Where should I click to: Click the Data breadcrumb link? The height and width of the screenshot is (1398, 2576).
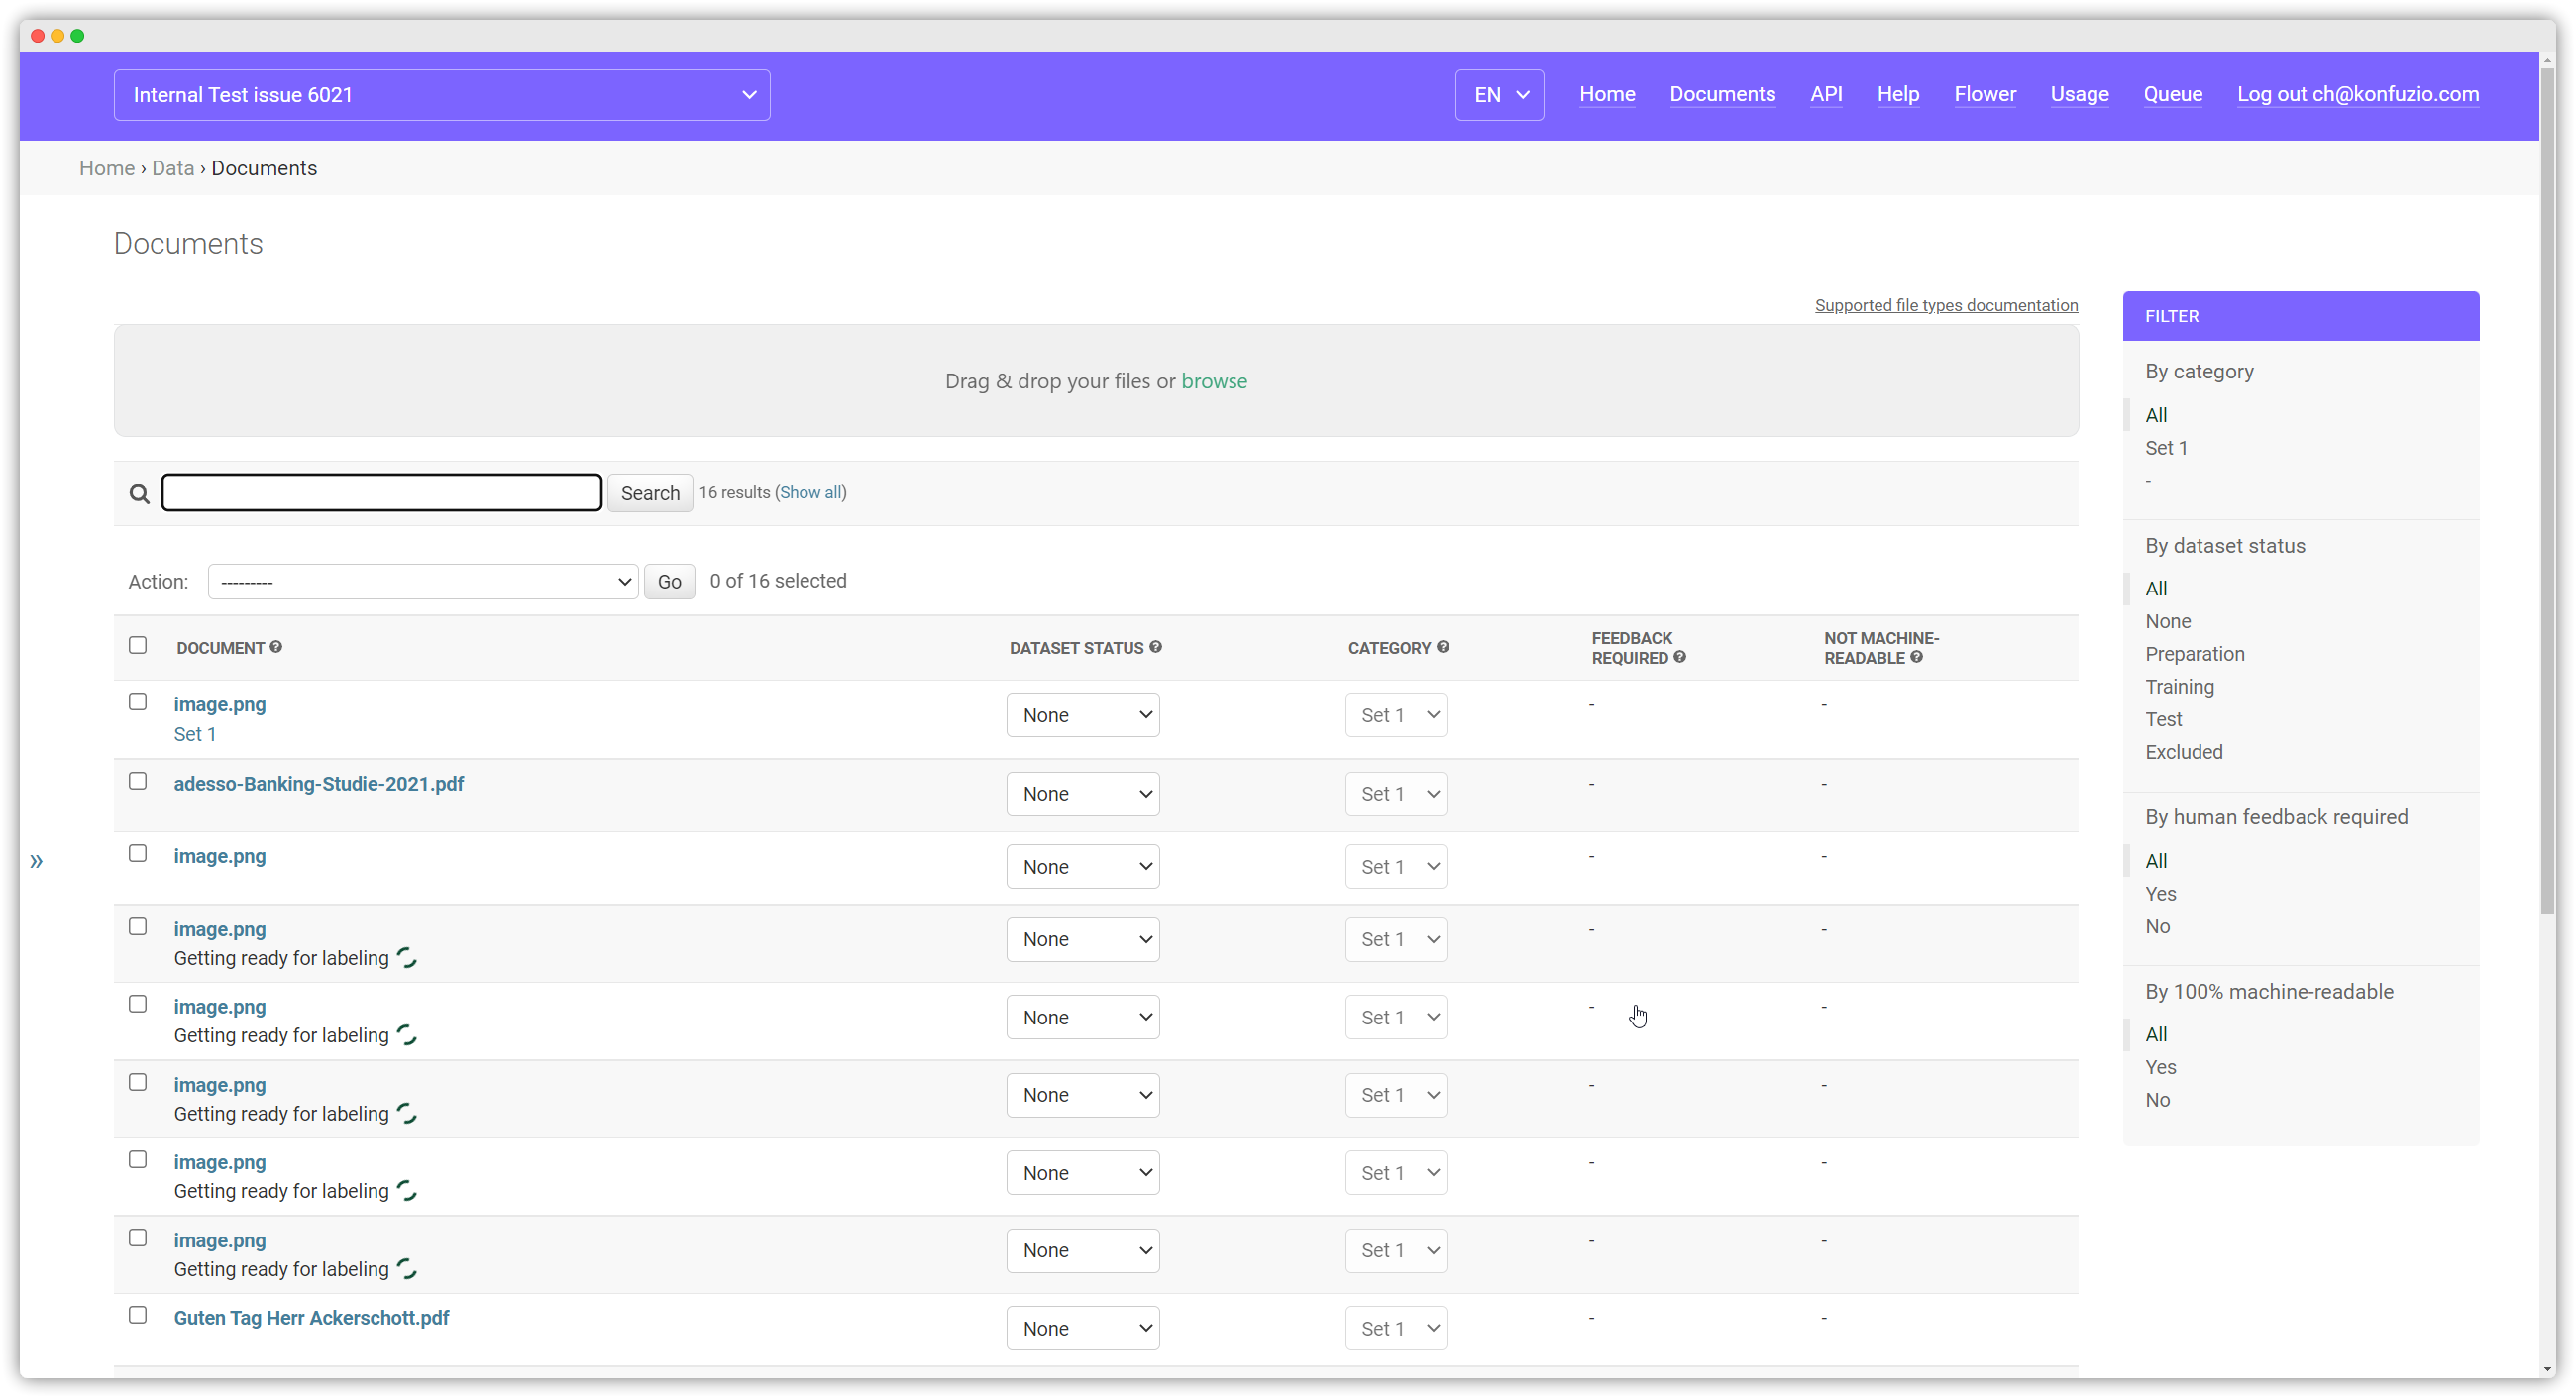[173, 168]
